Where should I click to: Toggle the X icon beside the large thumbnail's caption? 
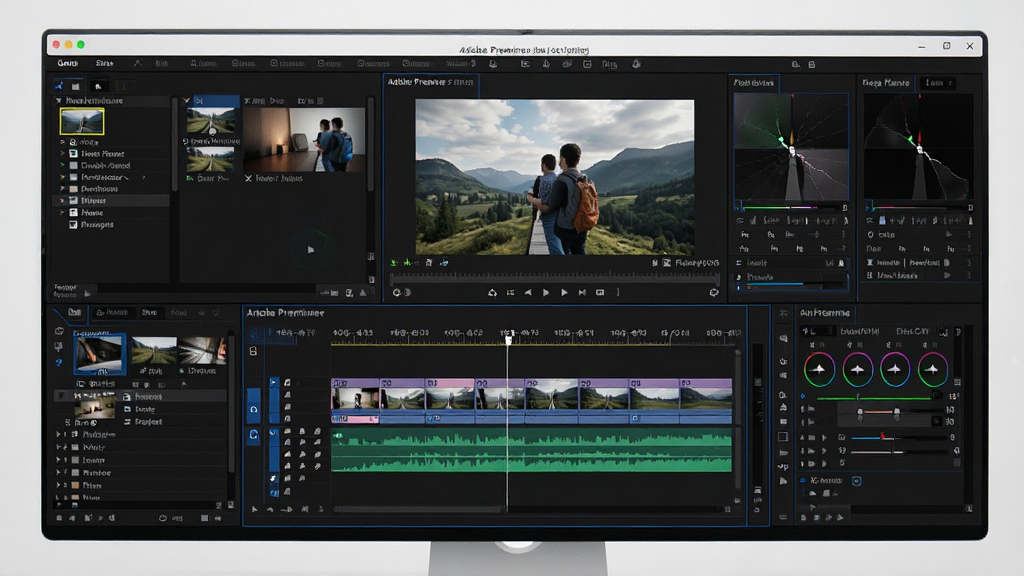click(x=248, y=178)
